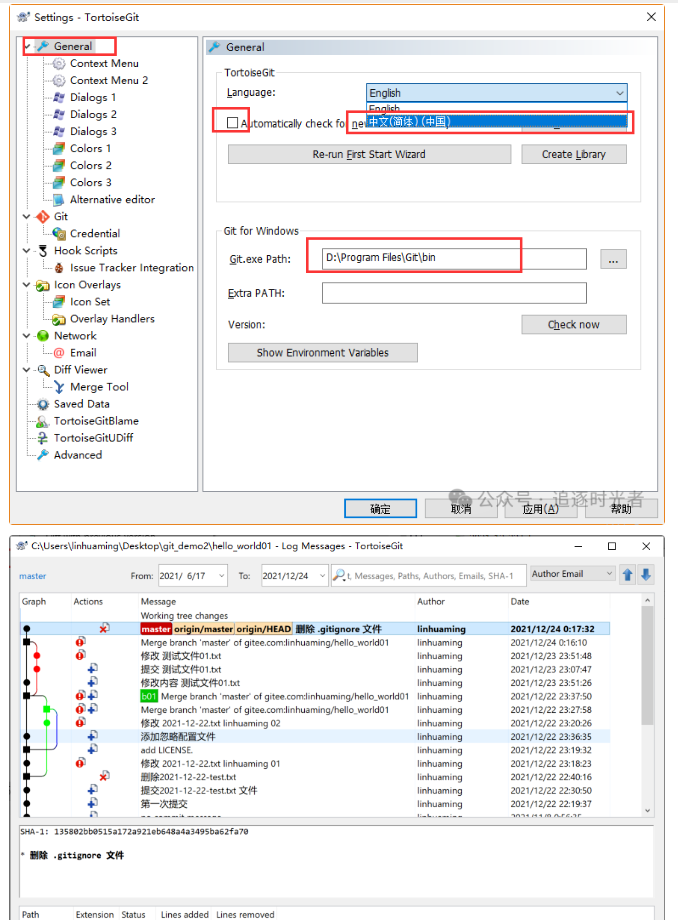
Task: Collapse the Git tree node
Action: 26,217
